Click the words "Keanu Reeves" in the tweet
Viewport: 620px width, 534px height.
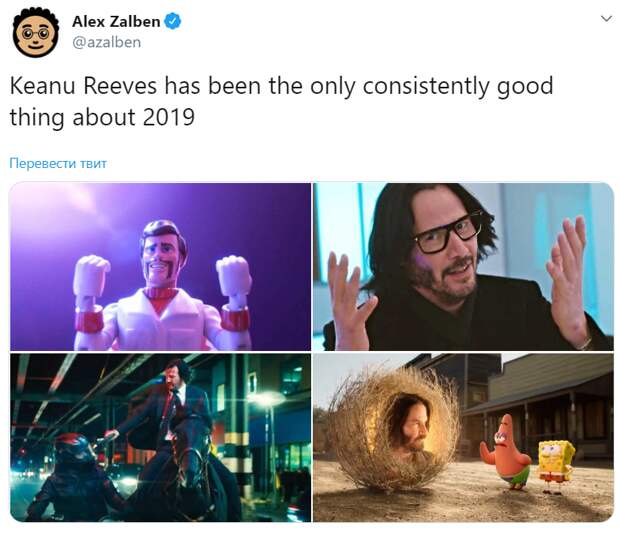(83, 86)
